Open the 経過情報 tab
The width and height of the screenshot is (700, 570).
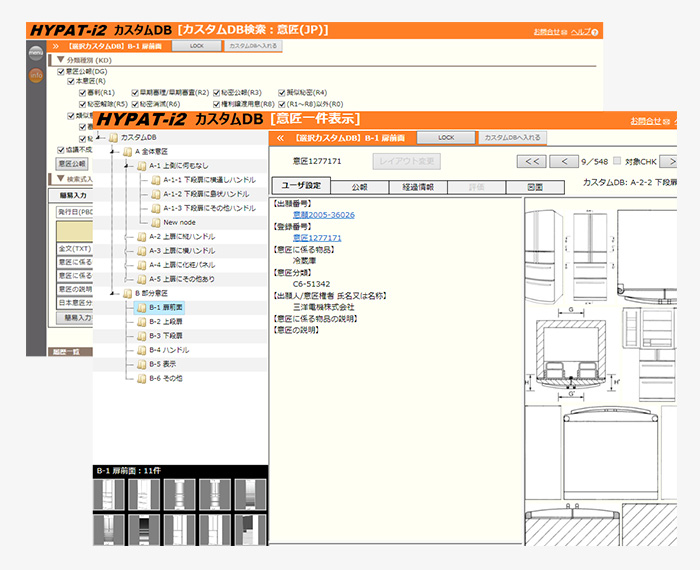(x=418, y=186)
